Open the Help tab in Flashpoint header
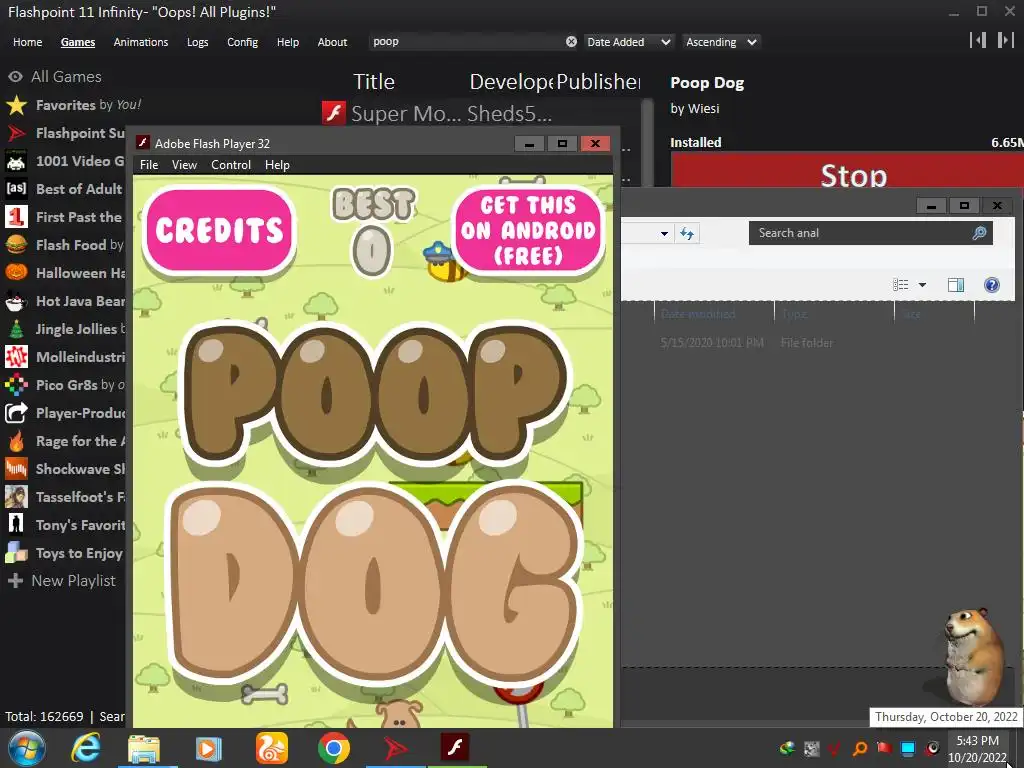 (287, 42)
